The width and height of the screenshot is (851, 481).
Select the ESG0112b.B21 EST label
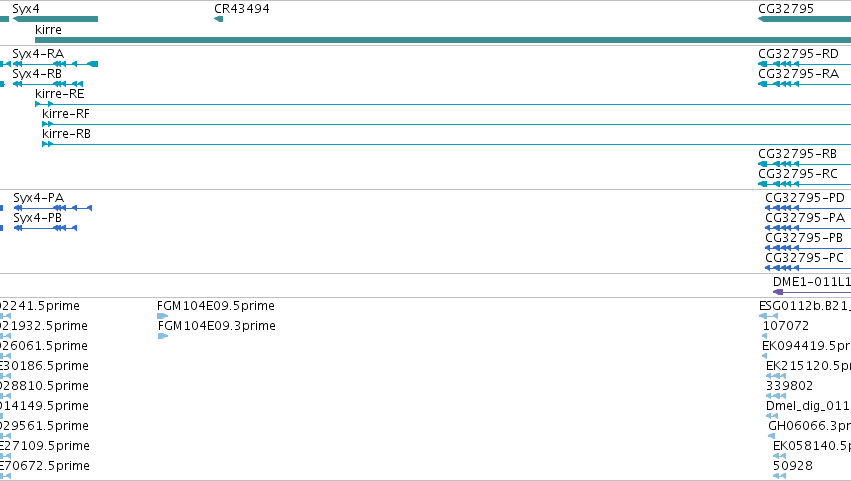pos(804,306)
